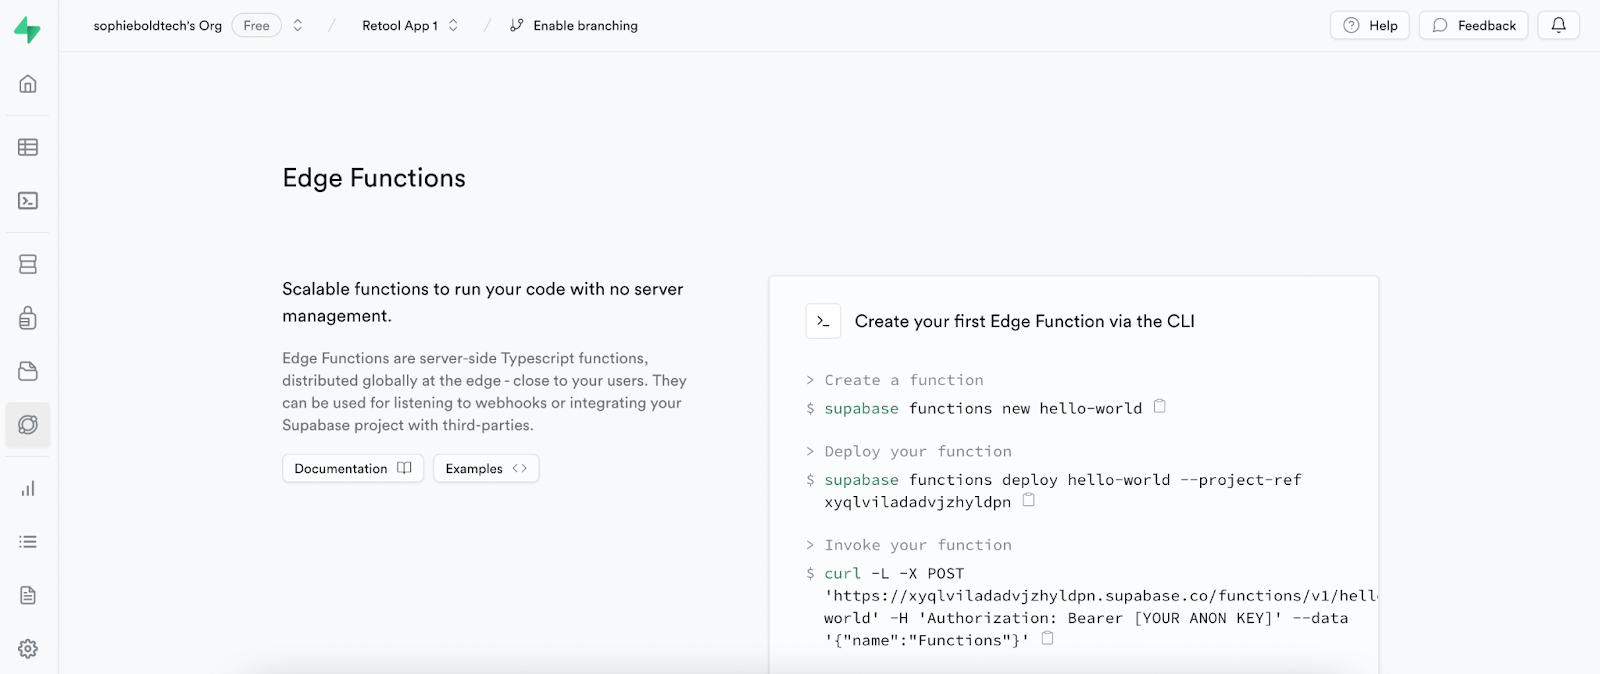Open the Storage icon in sidebar
Image resolution: width=1600 pixels, height=674 pixels.
(28, 371)
